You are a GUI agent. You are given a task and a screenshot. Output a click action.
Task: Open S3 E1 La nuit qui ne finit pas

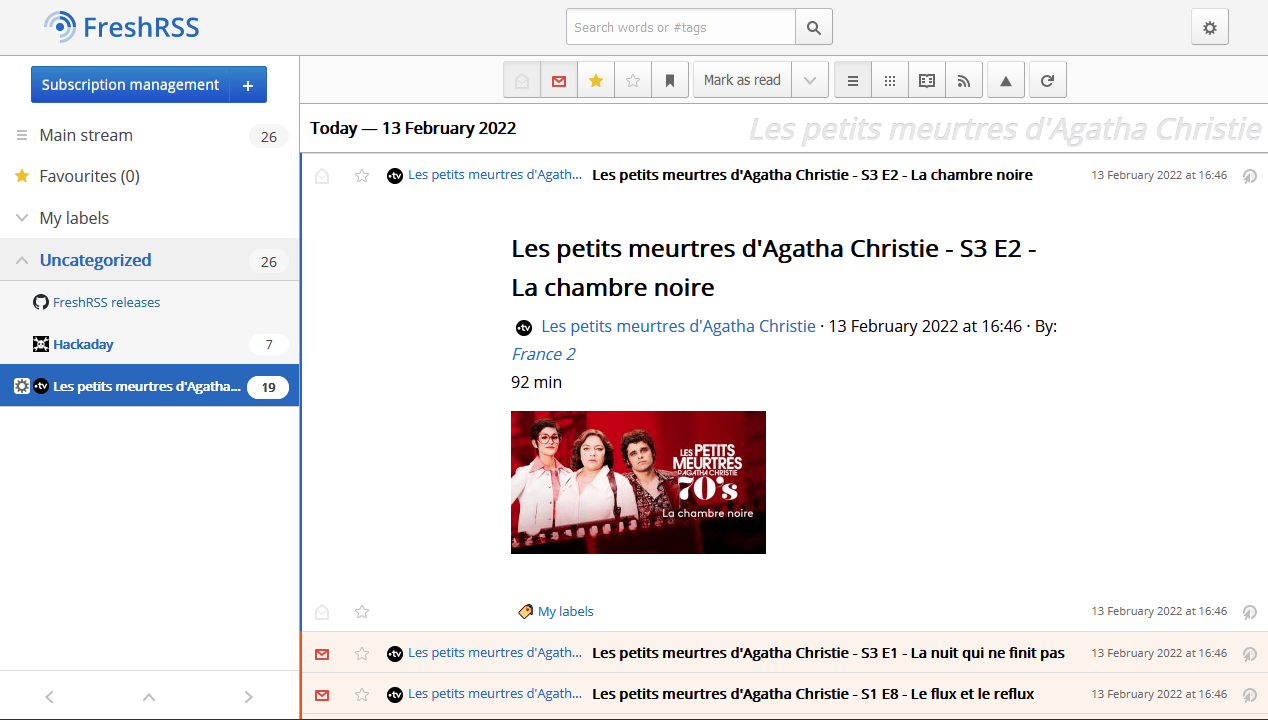tap(828, 653)
